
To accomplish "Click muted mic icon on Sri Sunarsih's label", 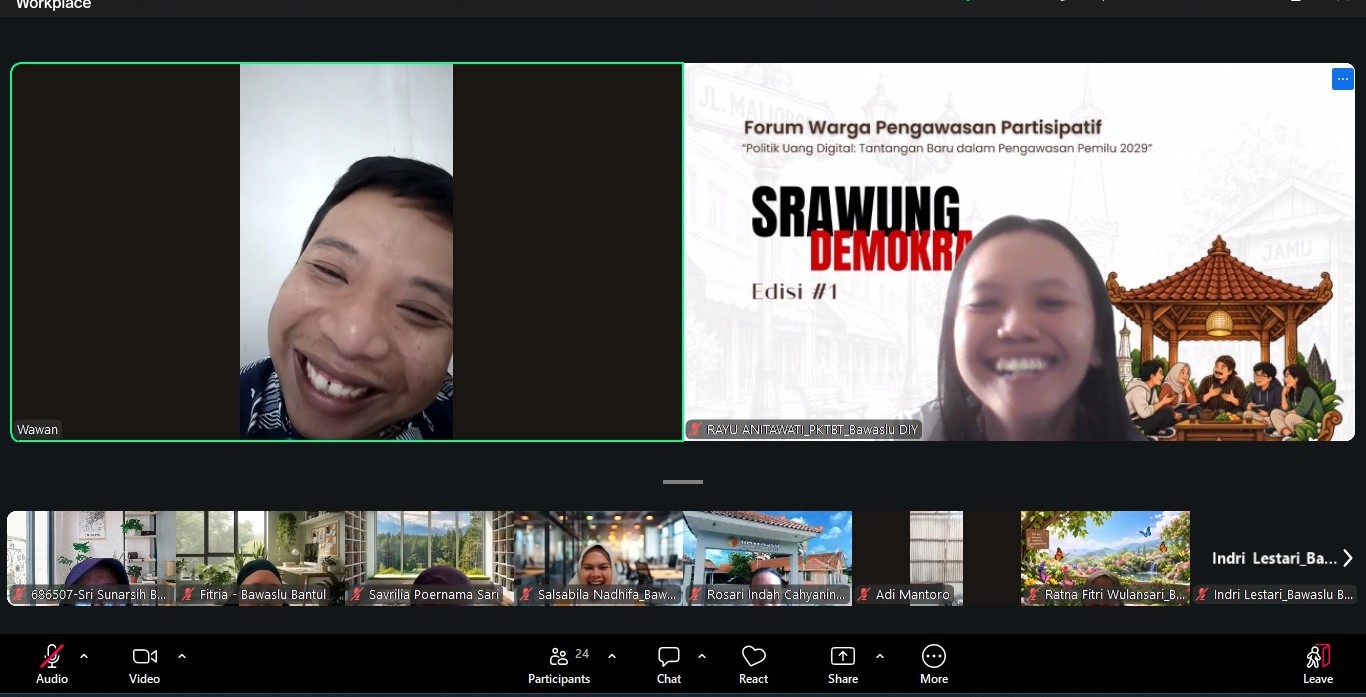I will pos(19,594).
